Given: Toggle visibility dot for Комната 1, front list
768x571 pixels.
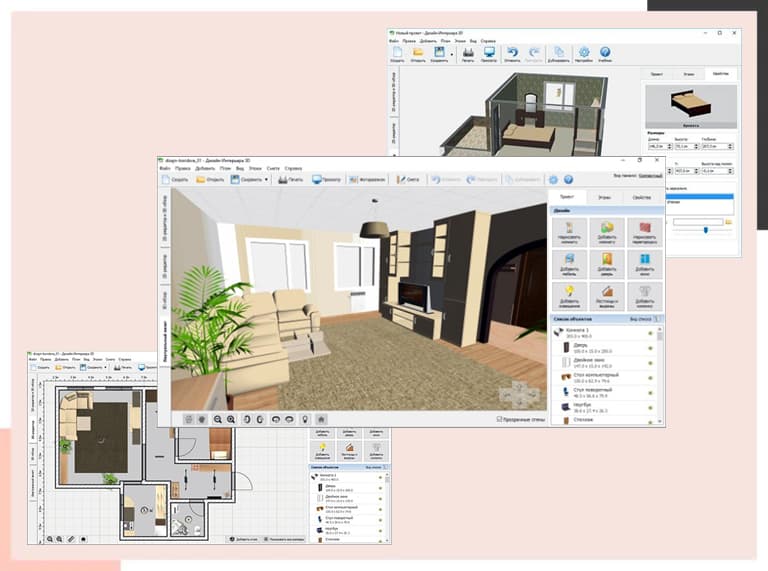Looking at the screenshot, I should click(650, 333).
